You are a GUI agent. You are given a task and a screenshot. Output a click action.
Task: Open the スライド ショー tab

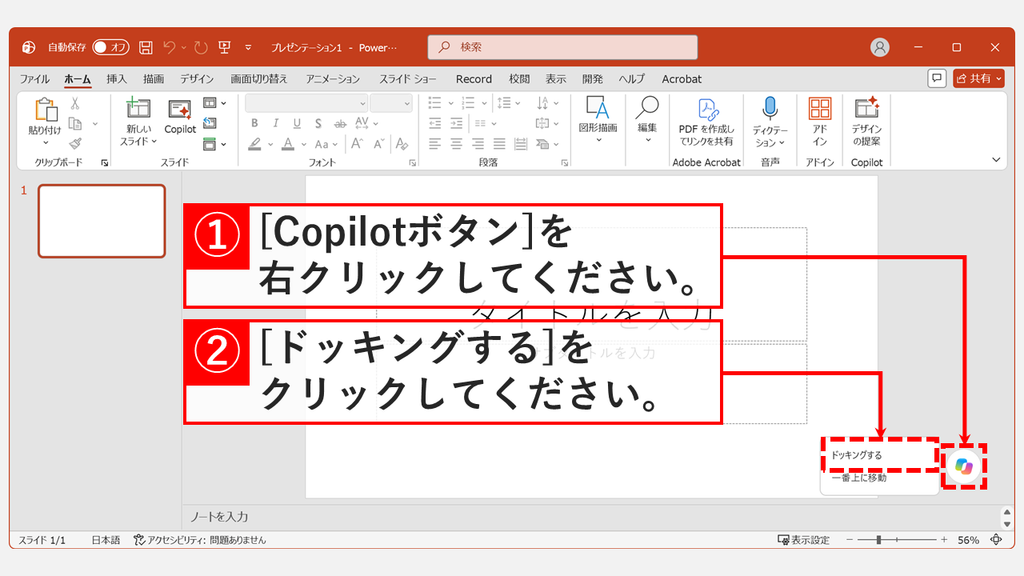point(408,79)
